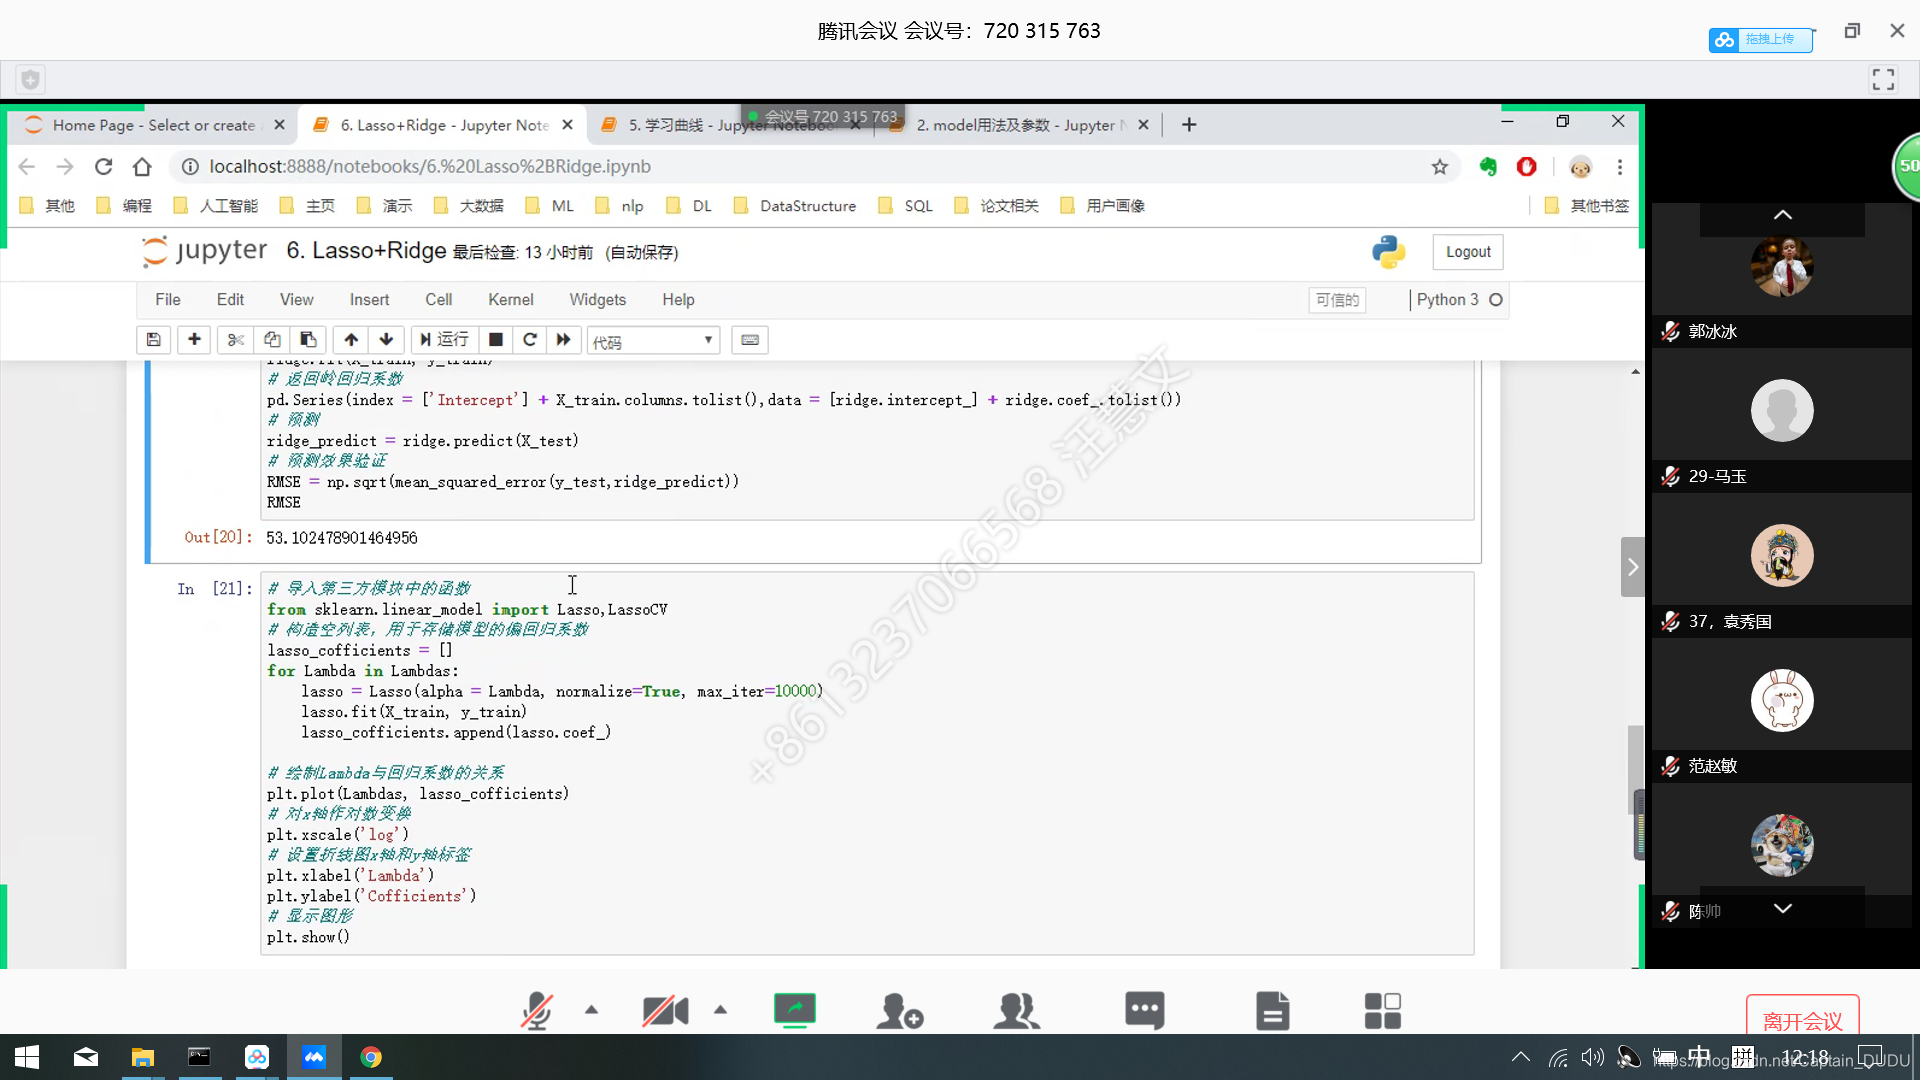Open the command palette keyboard icon
Screen dimensions: 1920x1080
pos(750,340)
